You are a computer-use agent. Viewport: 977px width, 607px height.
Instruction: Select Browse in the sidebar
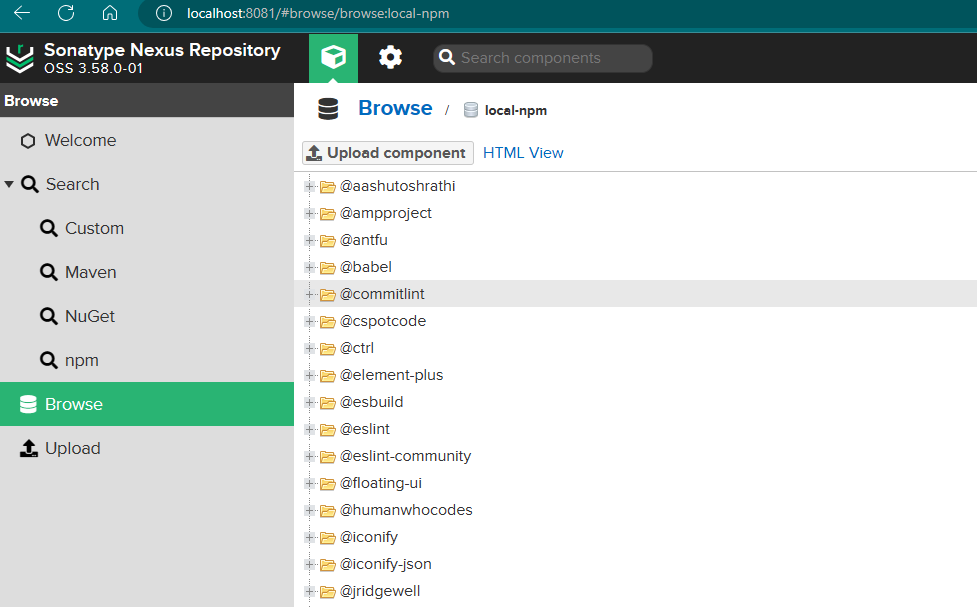pyautogui.click(x=147, y=404)
